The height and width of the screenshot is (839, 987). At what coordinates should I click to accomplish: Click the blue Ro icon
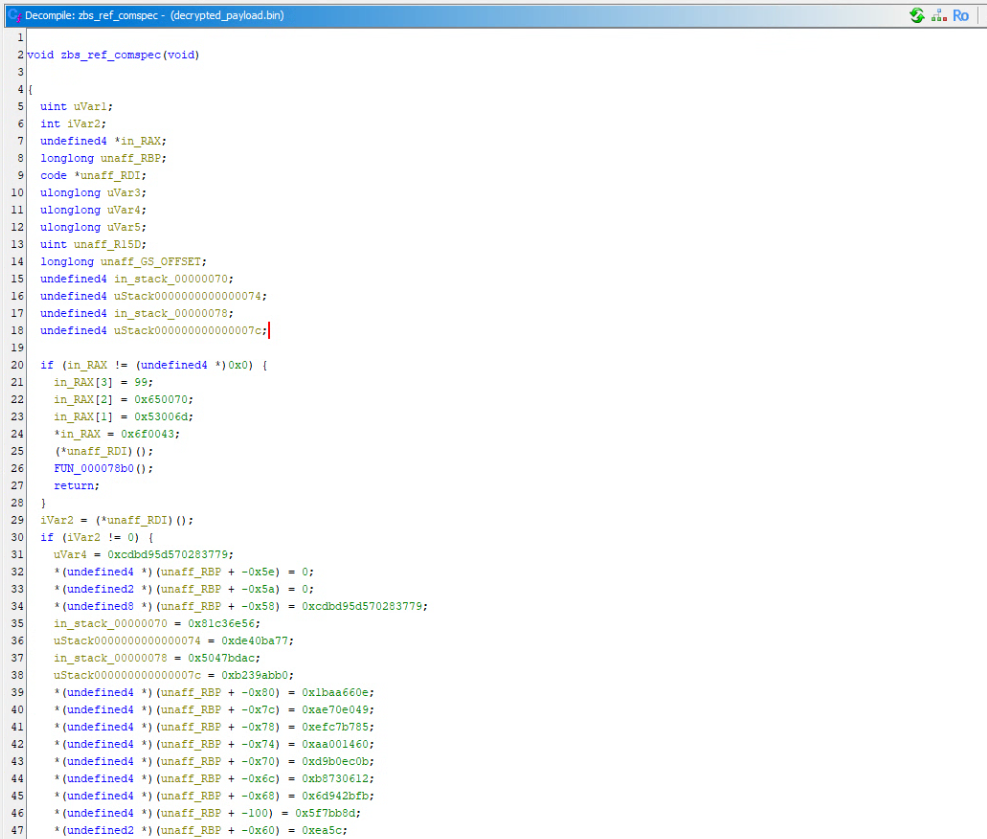click(x=961, y=15)
